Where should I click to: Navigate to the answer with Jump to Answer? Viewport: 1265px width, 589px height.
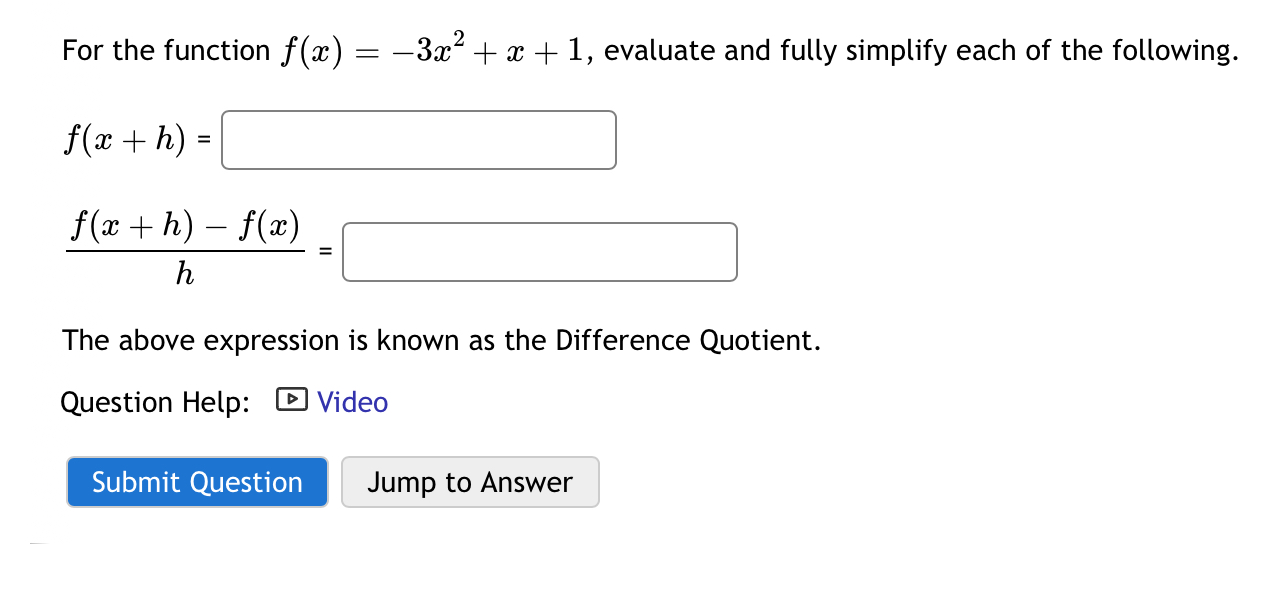click(470, 482)
